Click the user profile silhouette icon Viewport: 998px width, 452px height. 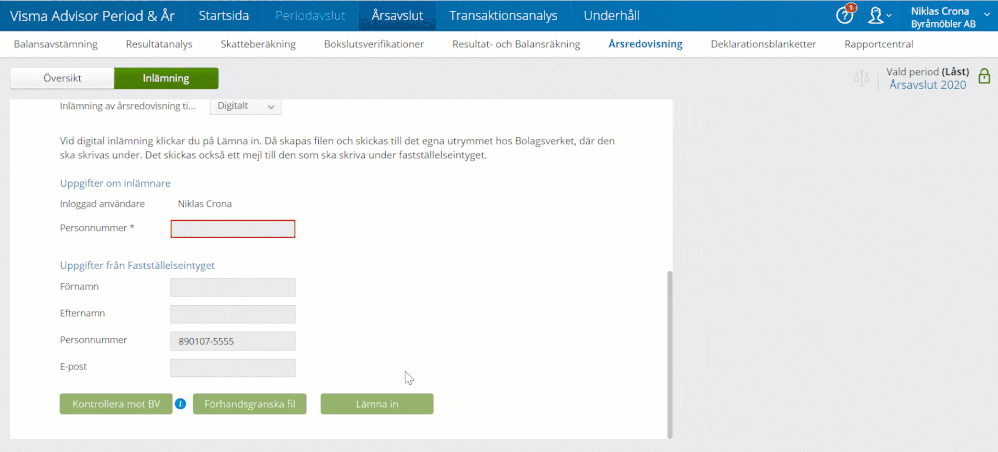coord(877,15)
